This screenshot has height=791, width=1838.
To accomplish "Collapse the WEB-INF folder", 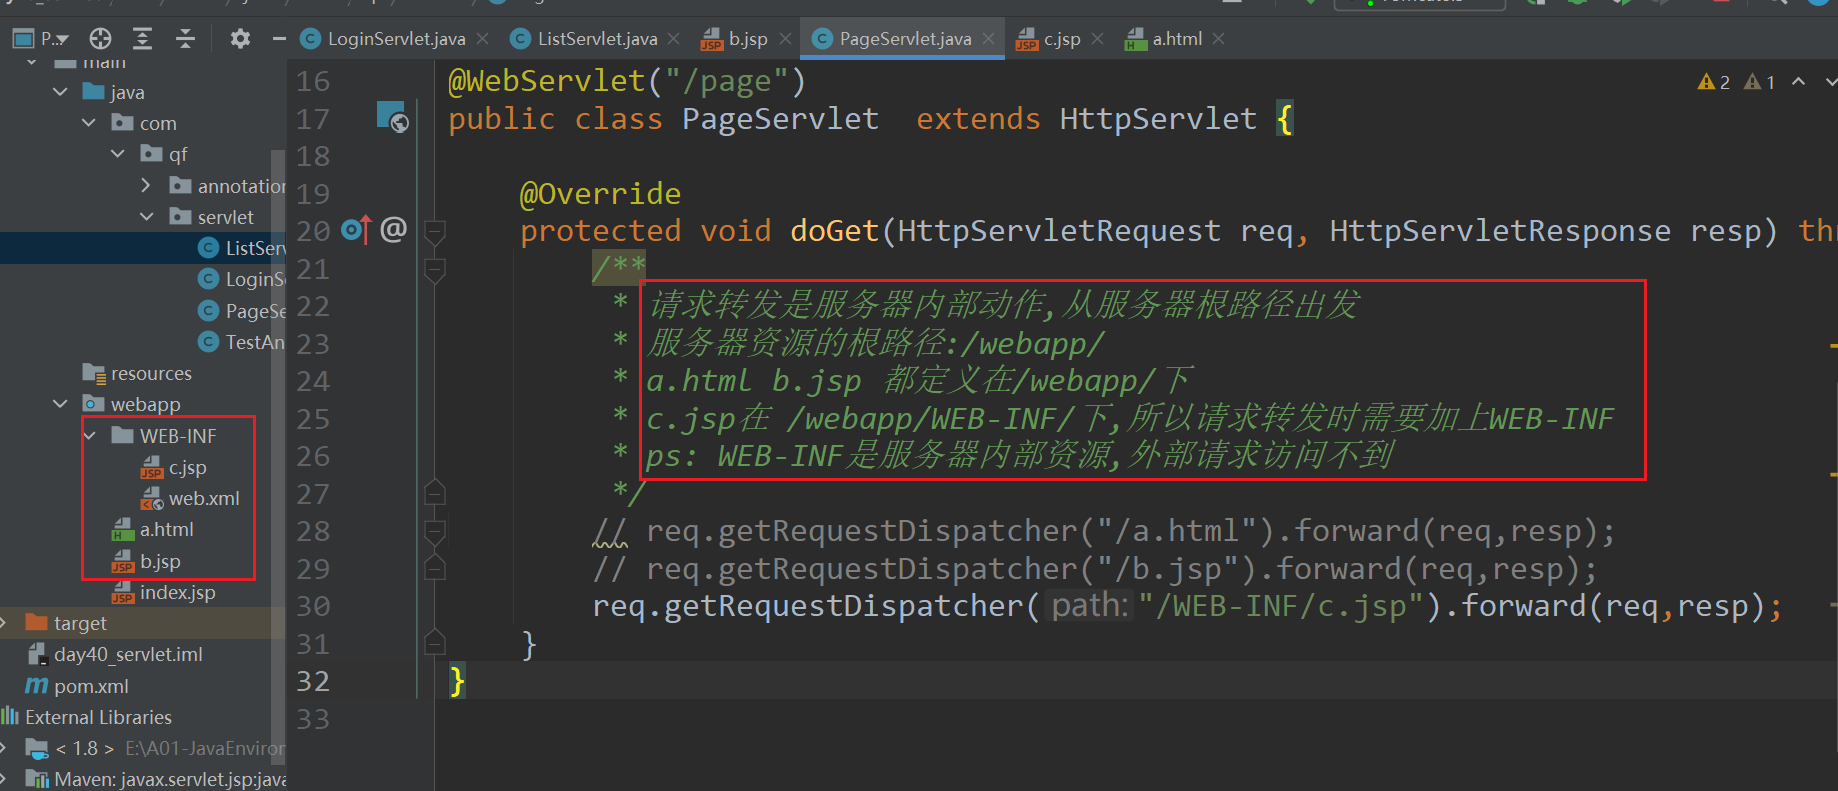I will tap(89, 436).
